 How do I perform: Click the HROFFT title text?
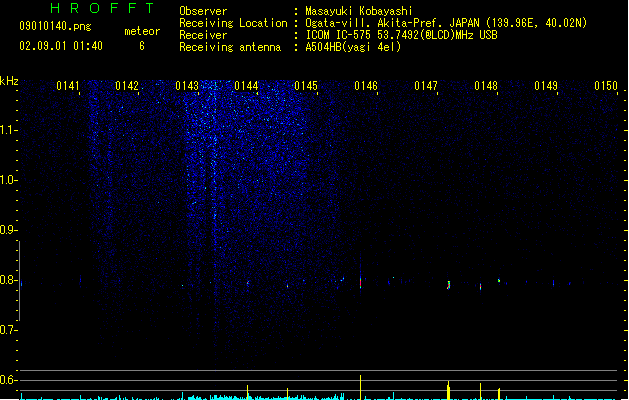[x=102, y=8]
